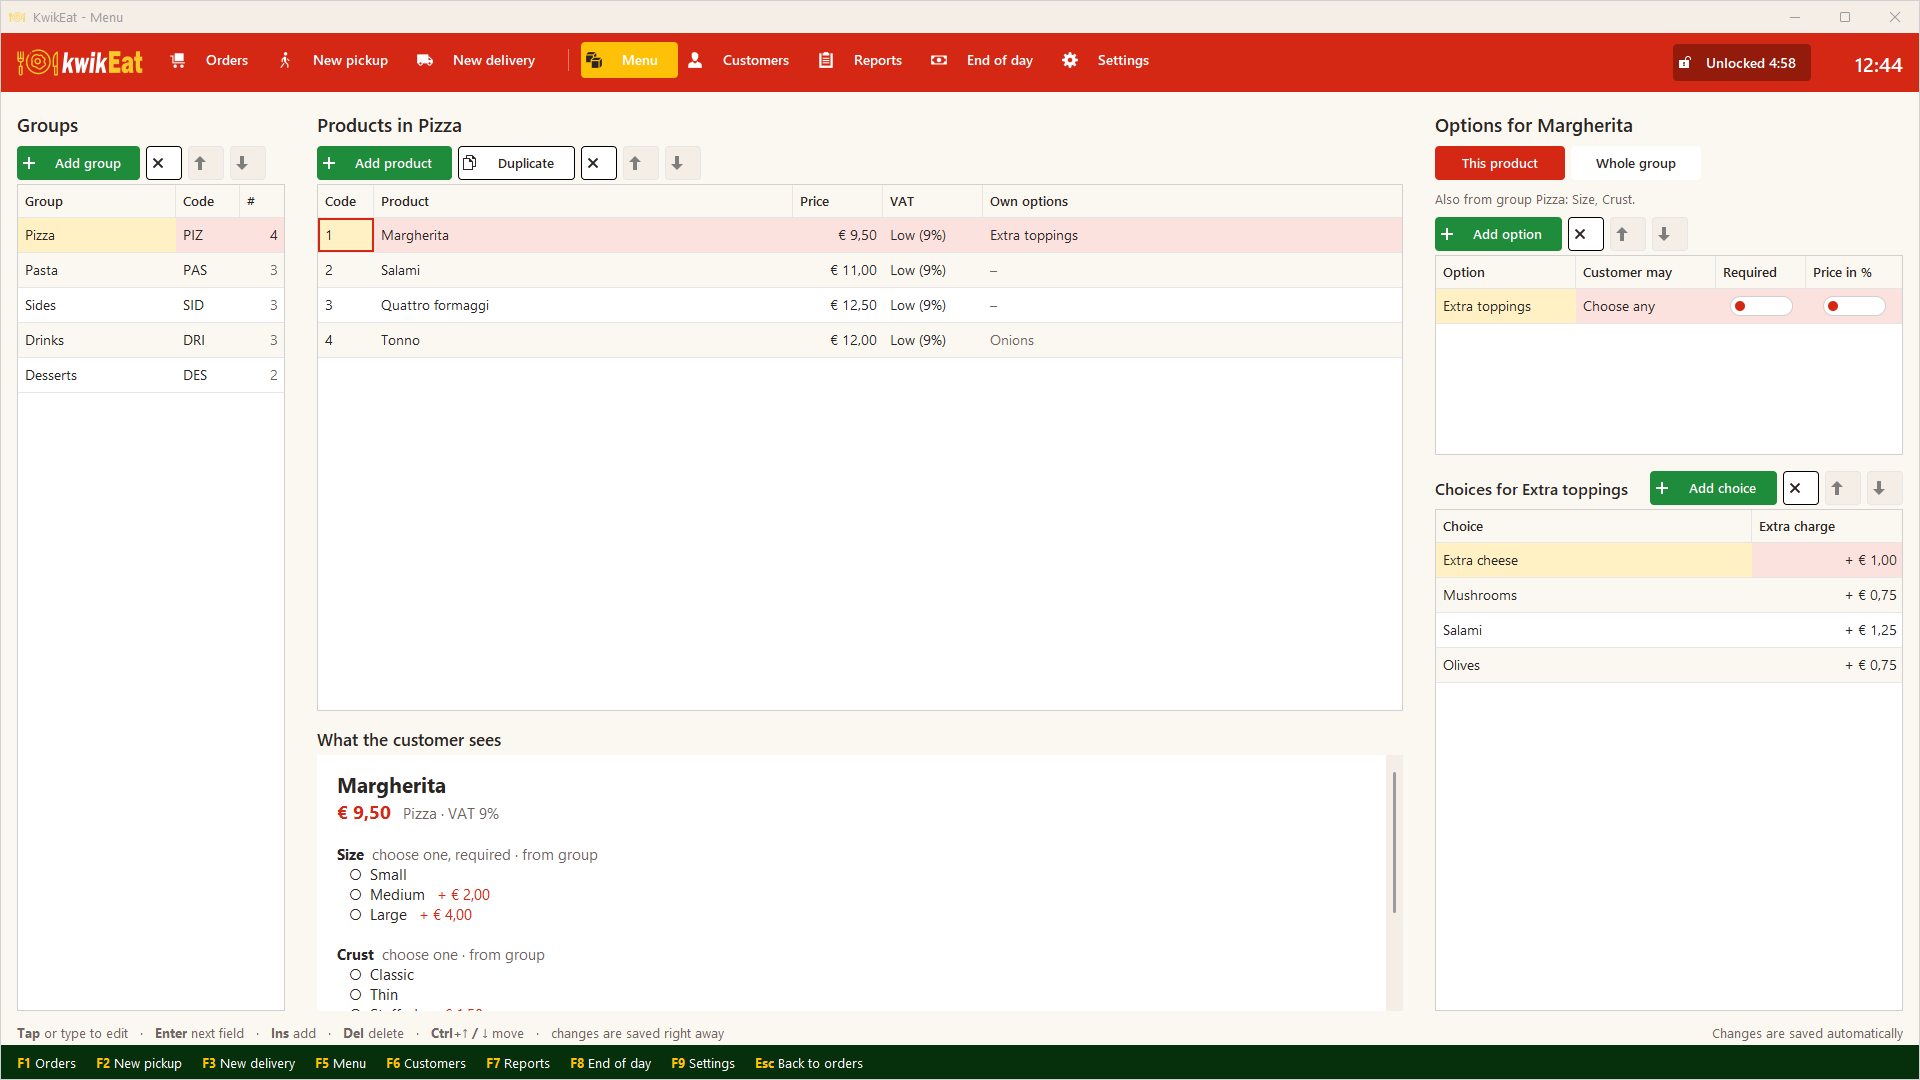Delete the selected group with the X button
Viewport: 1920px width, 1080px height.
(163, 163)
